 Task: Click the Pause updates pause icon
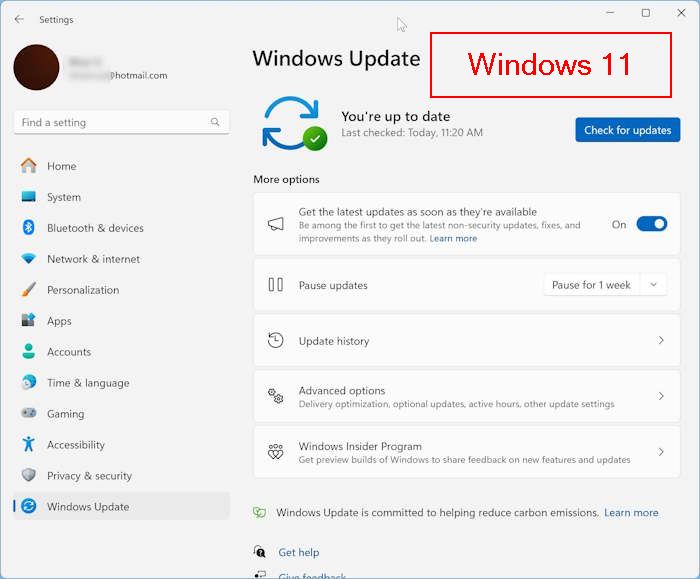(275, 284)
